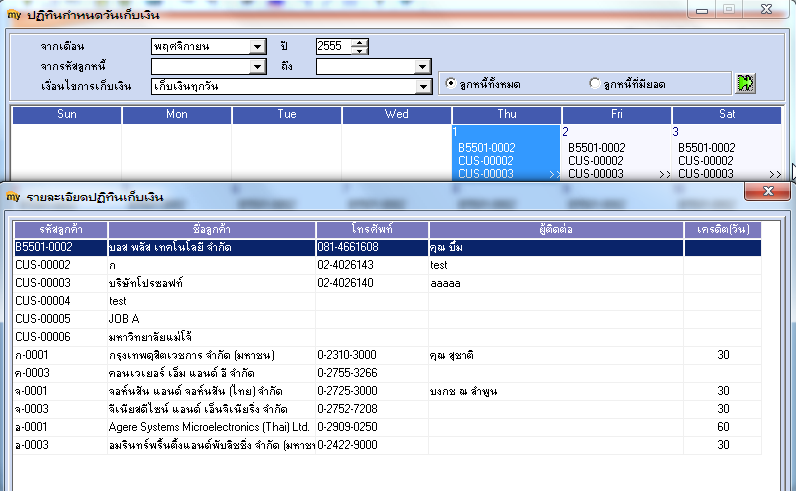Click the 'my' icon of detail window

13,197
